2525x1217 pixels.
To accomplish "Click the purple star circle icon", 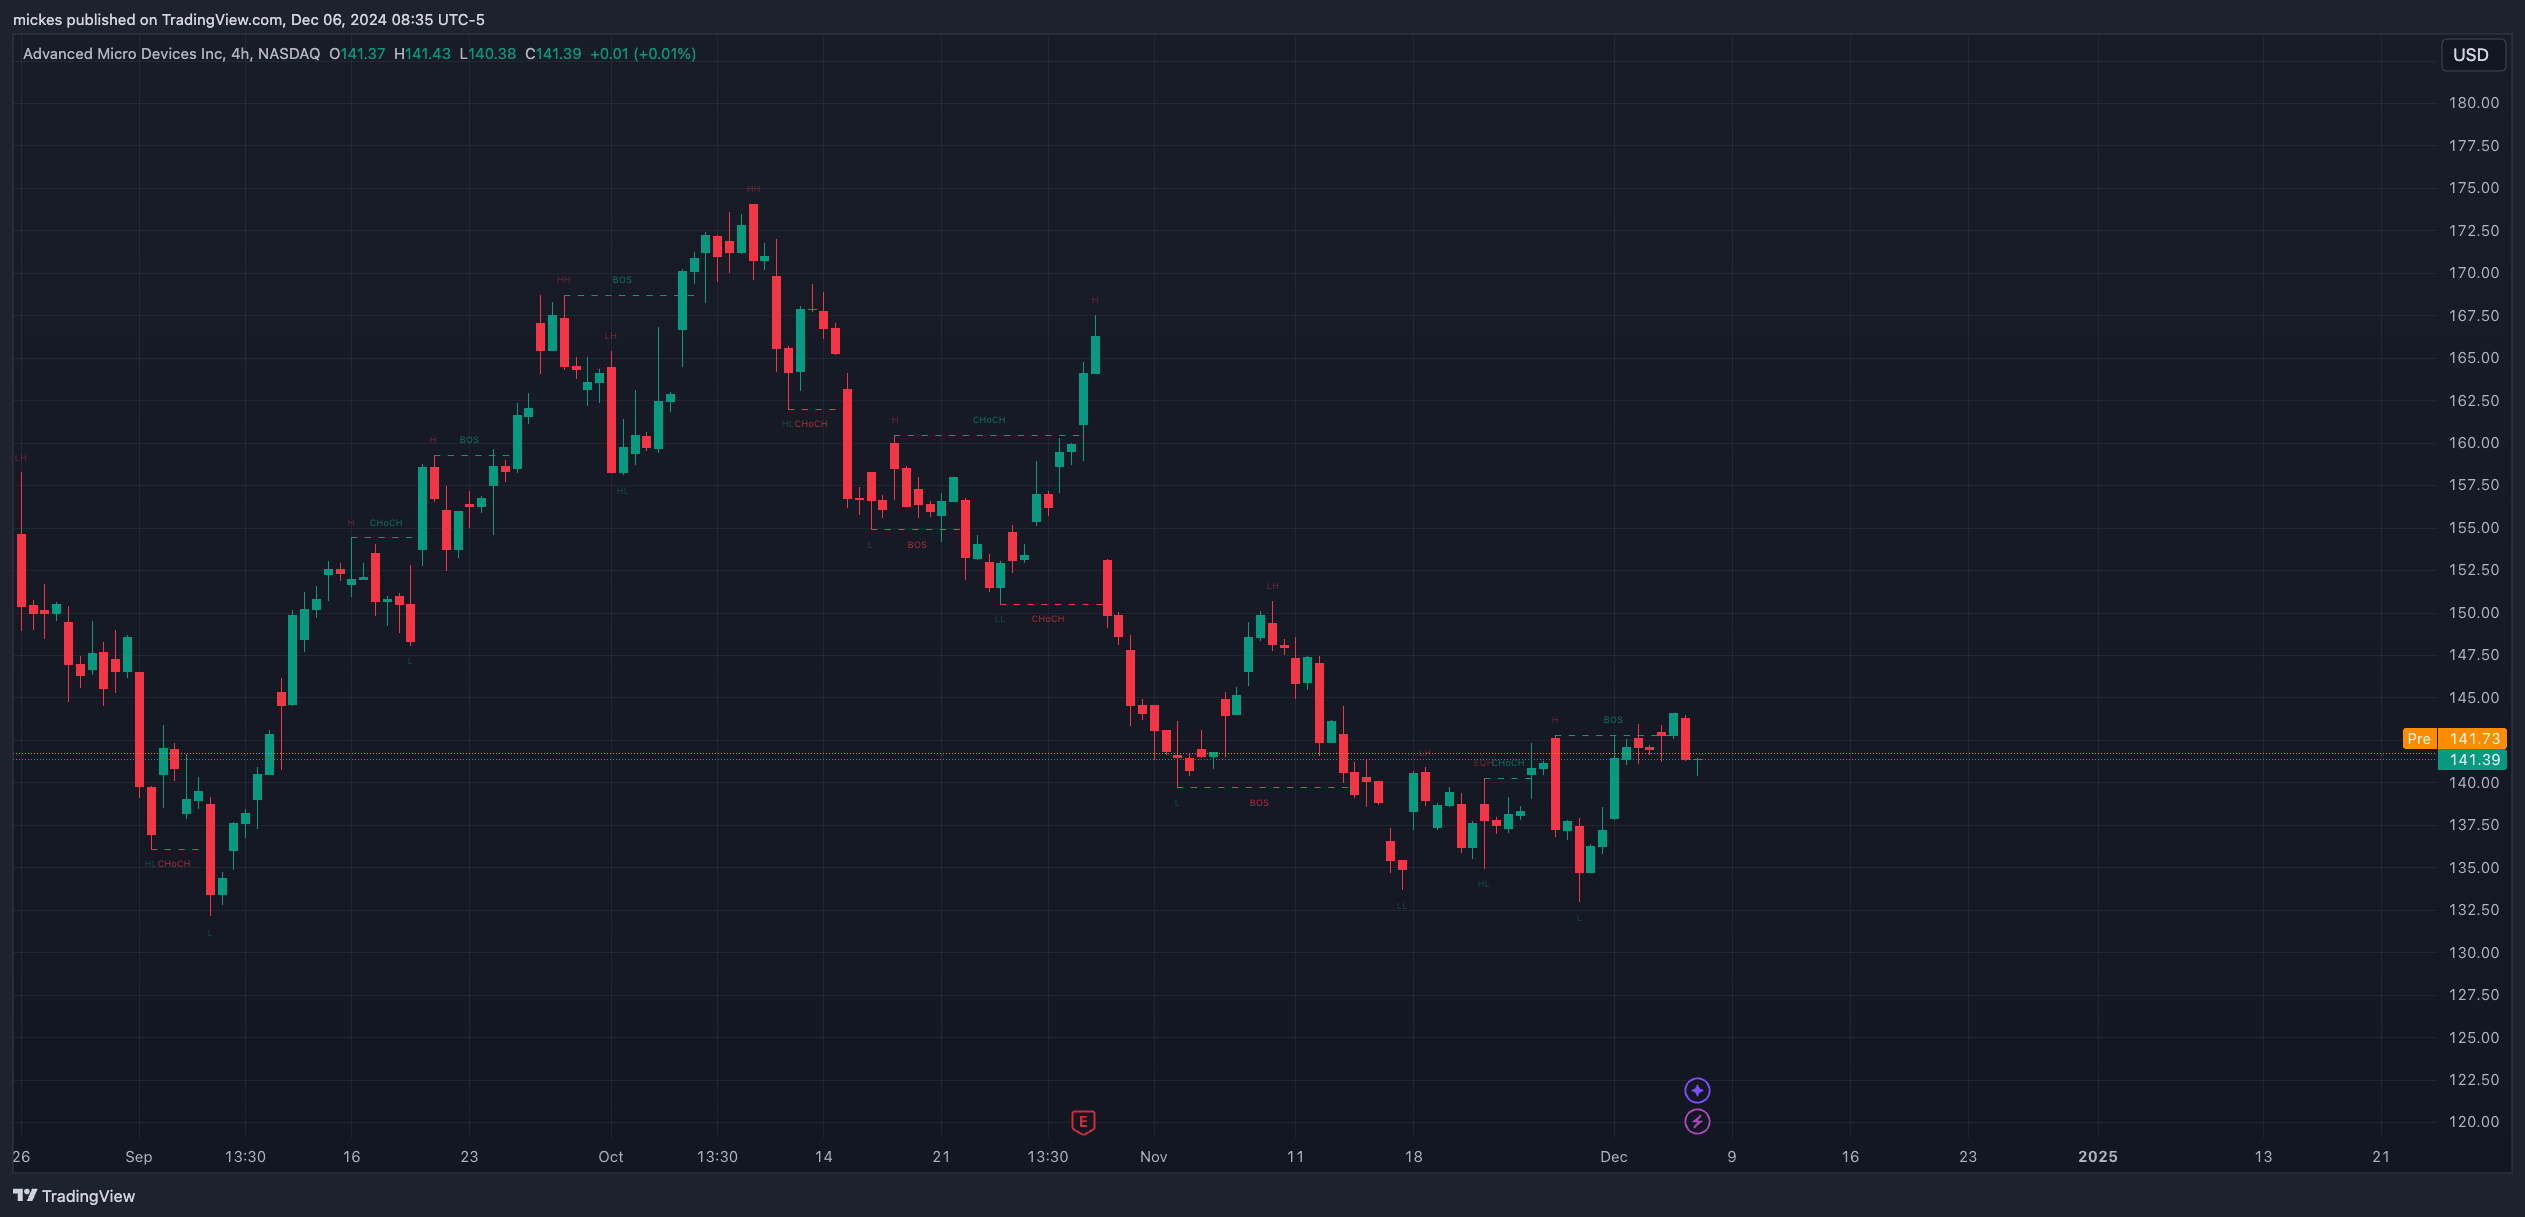I will 1697,1090.
